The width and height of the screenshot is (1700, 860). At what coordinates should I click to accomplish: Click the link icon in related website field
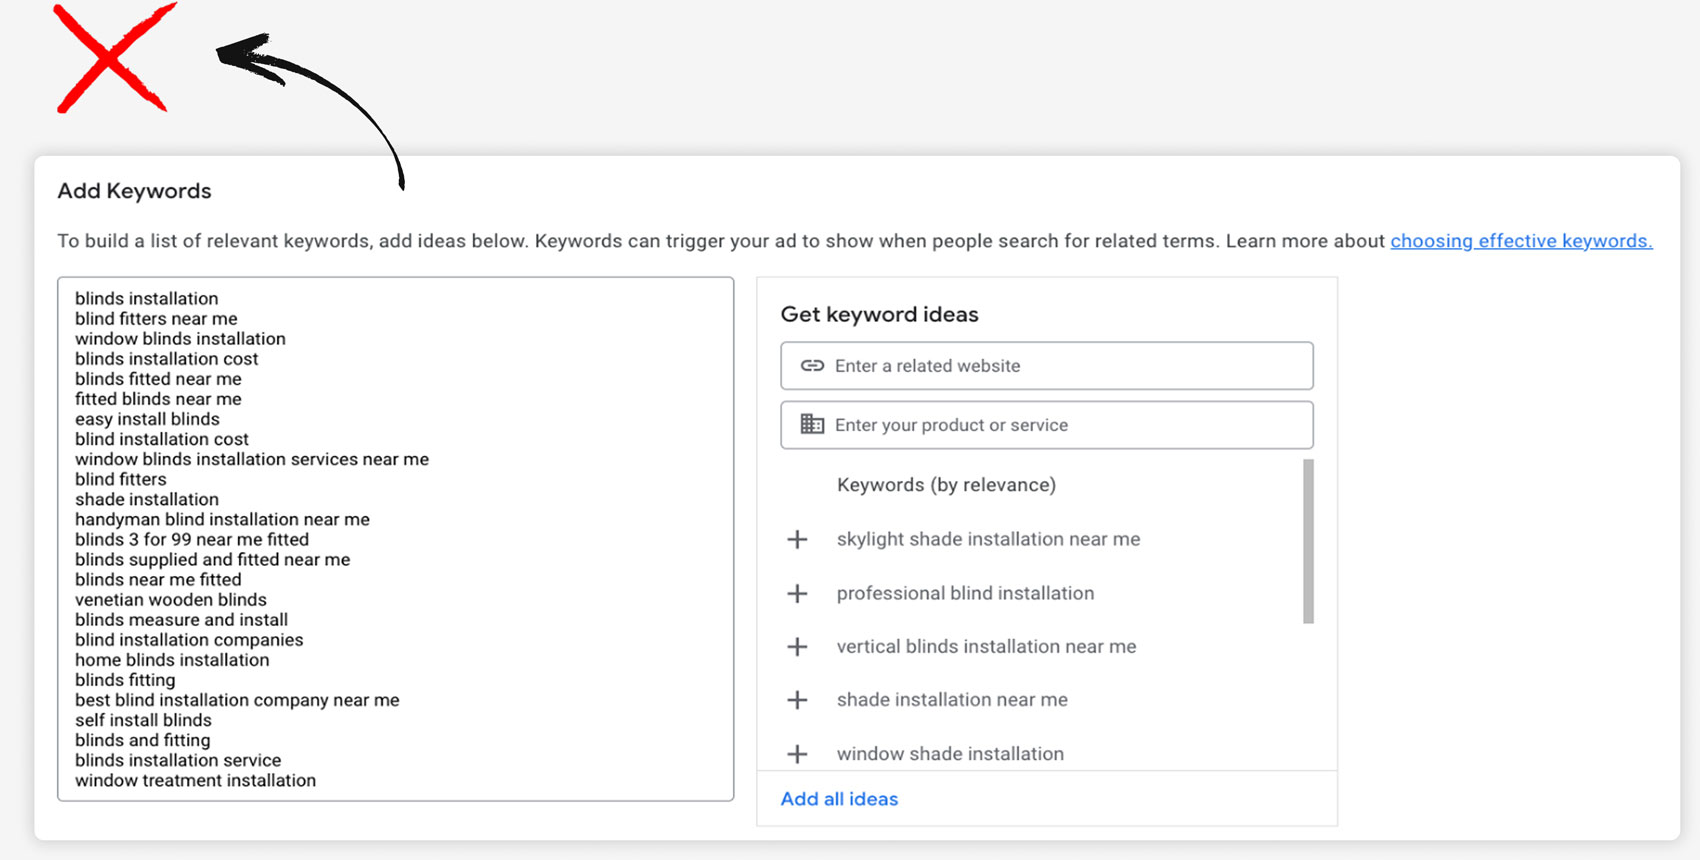812,366
